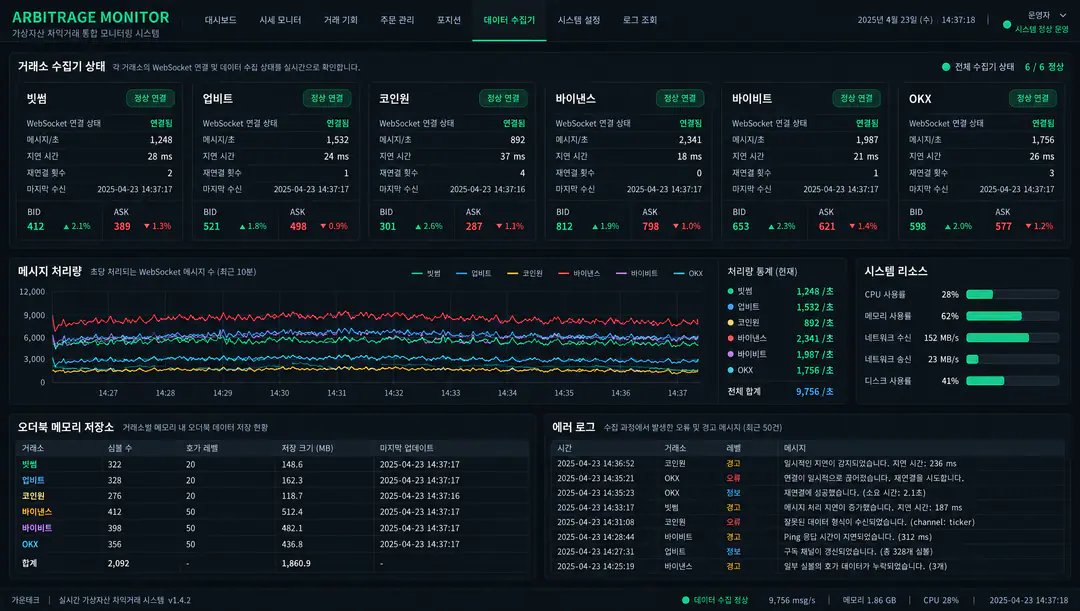Toggle 바이낸스 series in chart legend
1080x611 pixels.
point(579,273)
